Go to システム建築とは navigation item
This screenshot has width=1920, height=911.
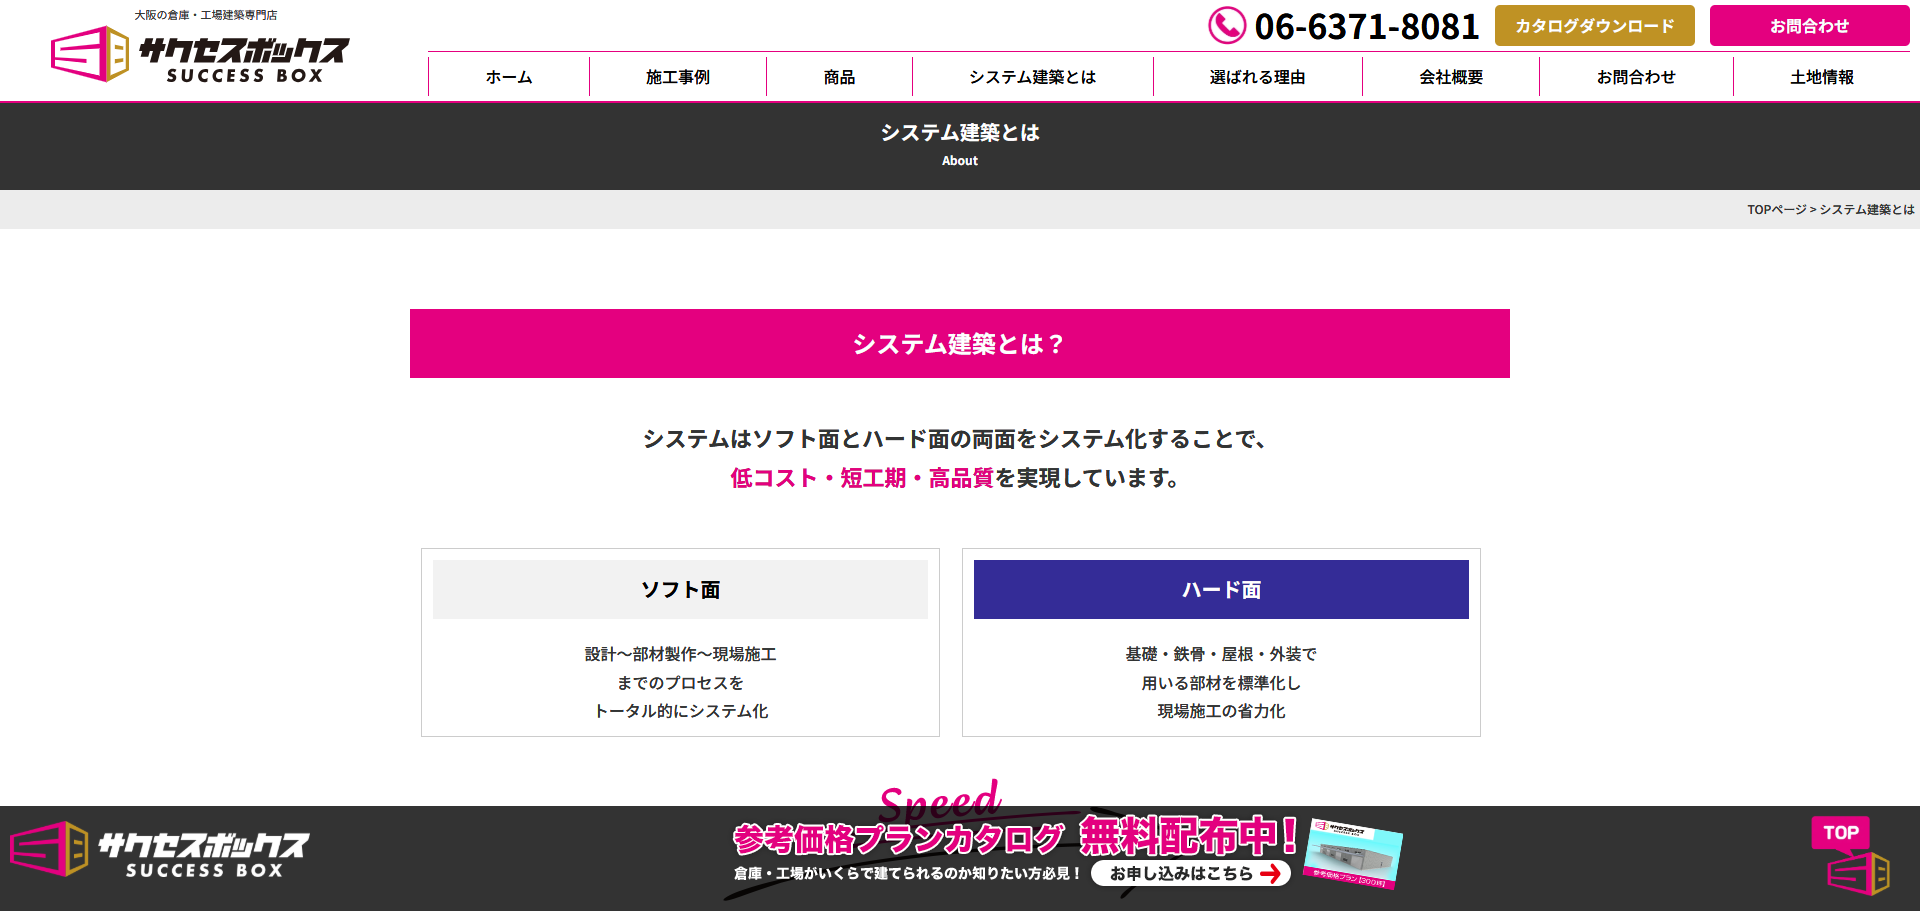1032,77
